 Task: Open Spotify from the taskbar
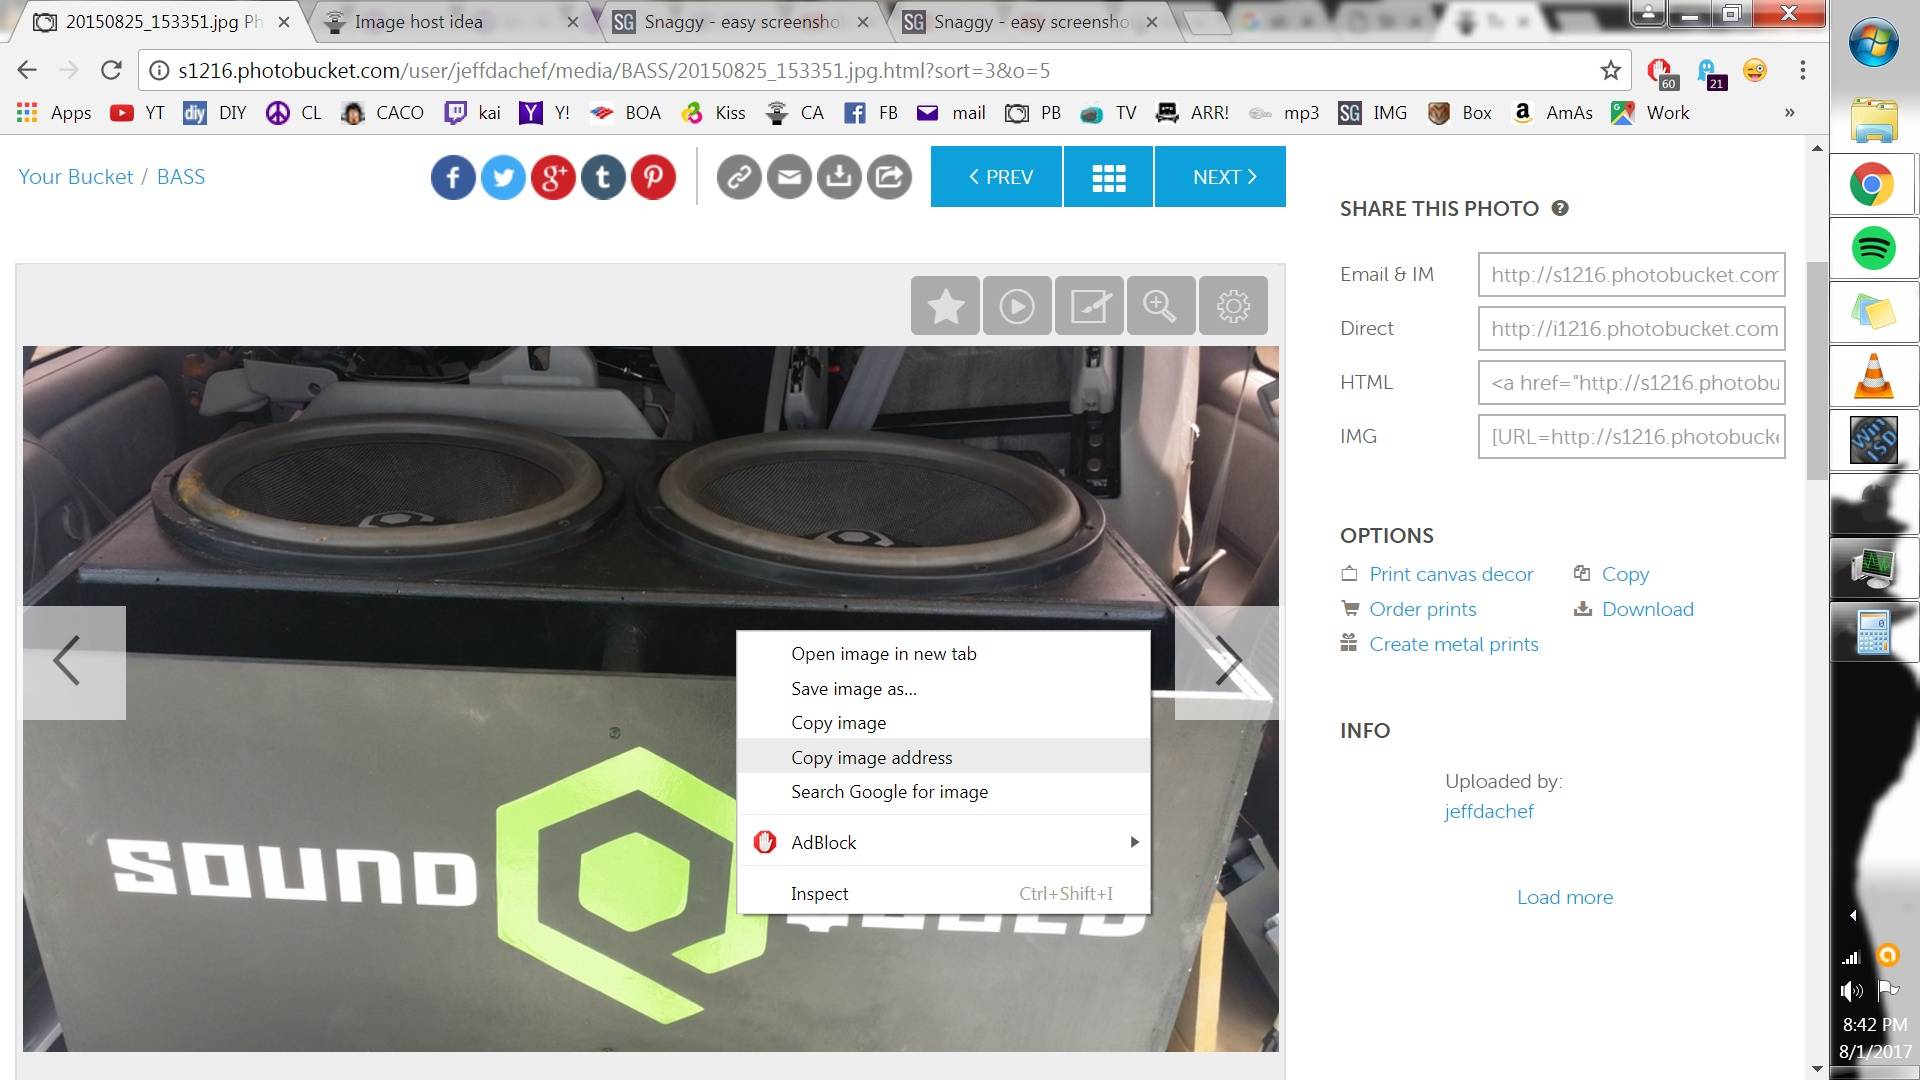(x=1873, y=248)
